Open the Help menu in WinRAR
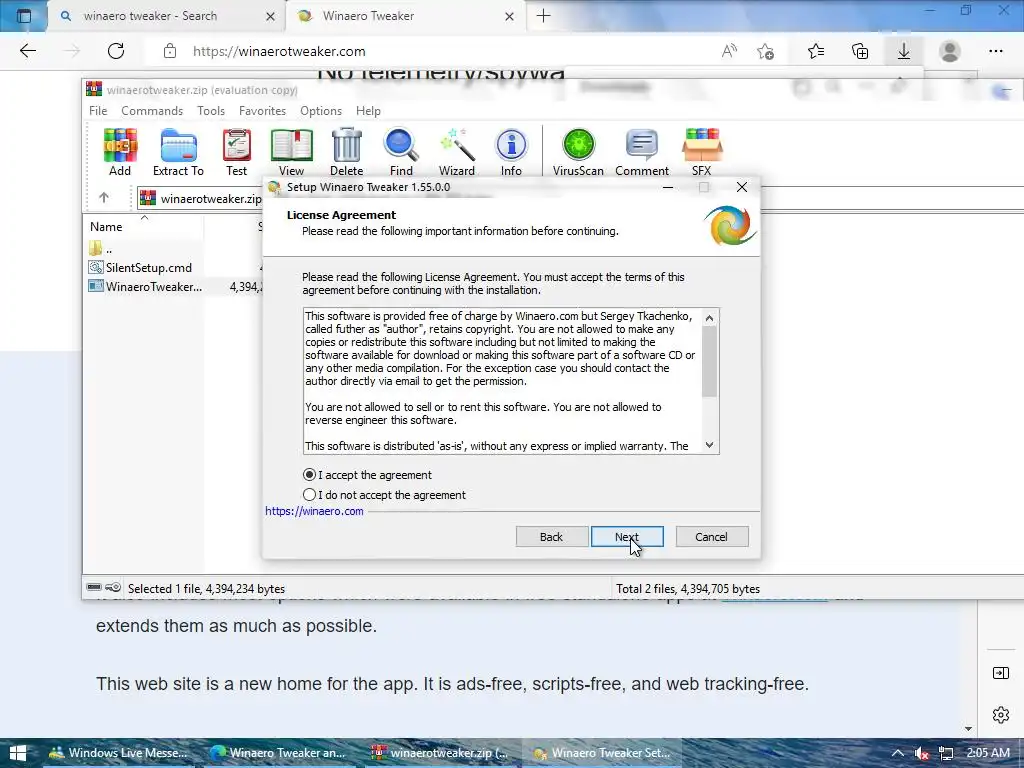Screen dimensions: 1024x768 (x=368, y=111)
